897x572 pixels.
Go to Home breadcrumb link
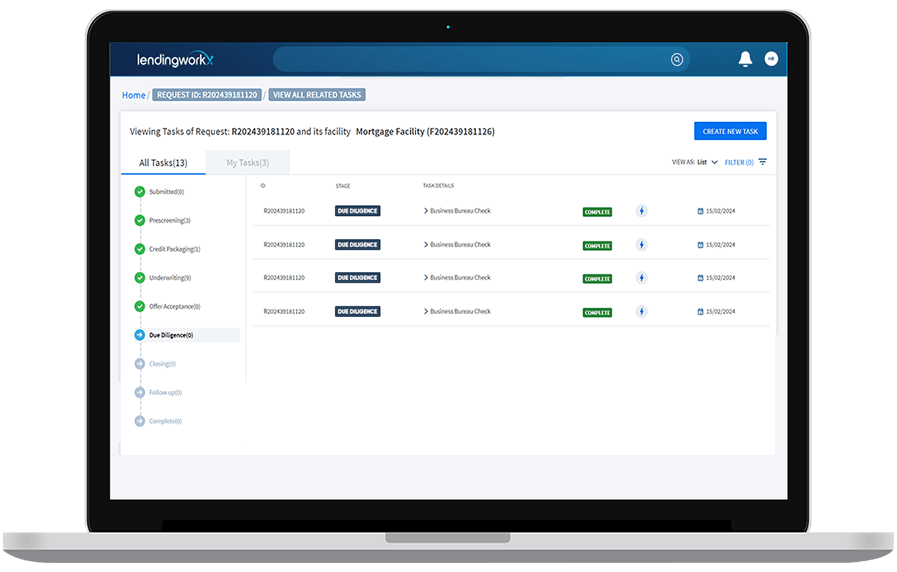[x=133, y=95]
